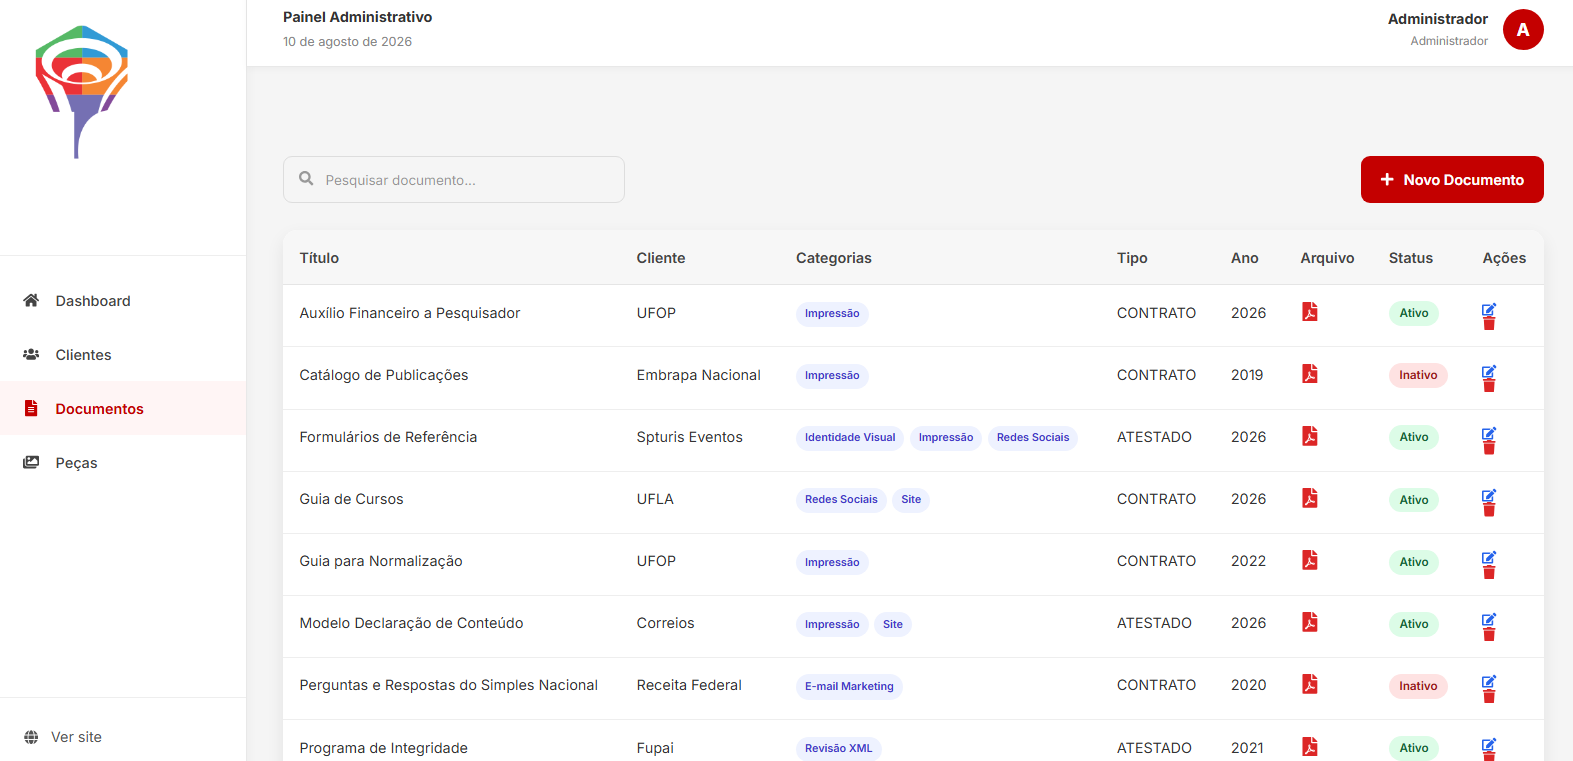This screenshot has height=761, width=1573.
Task: Click the Título column header
Action: (319, 258)
